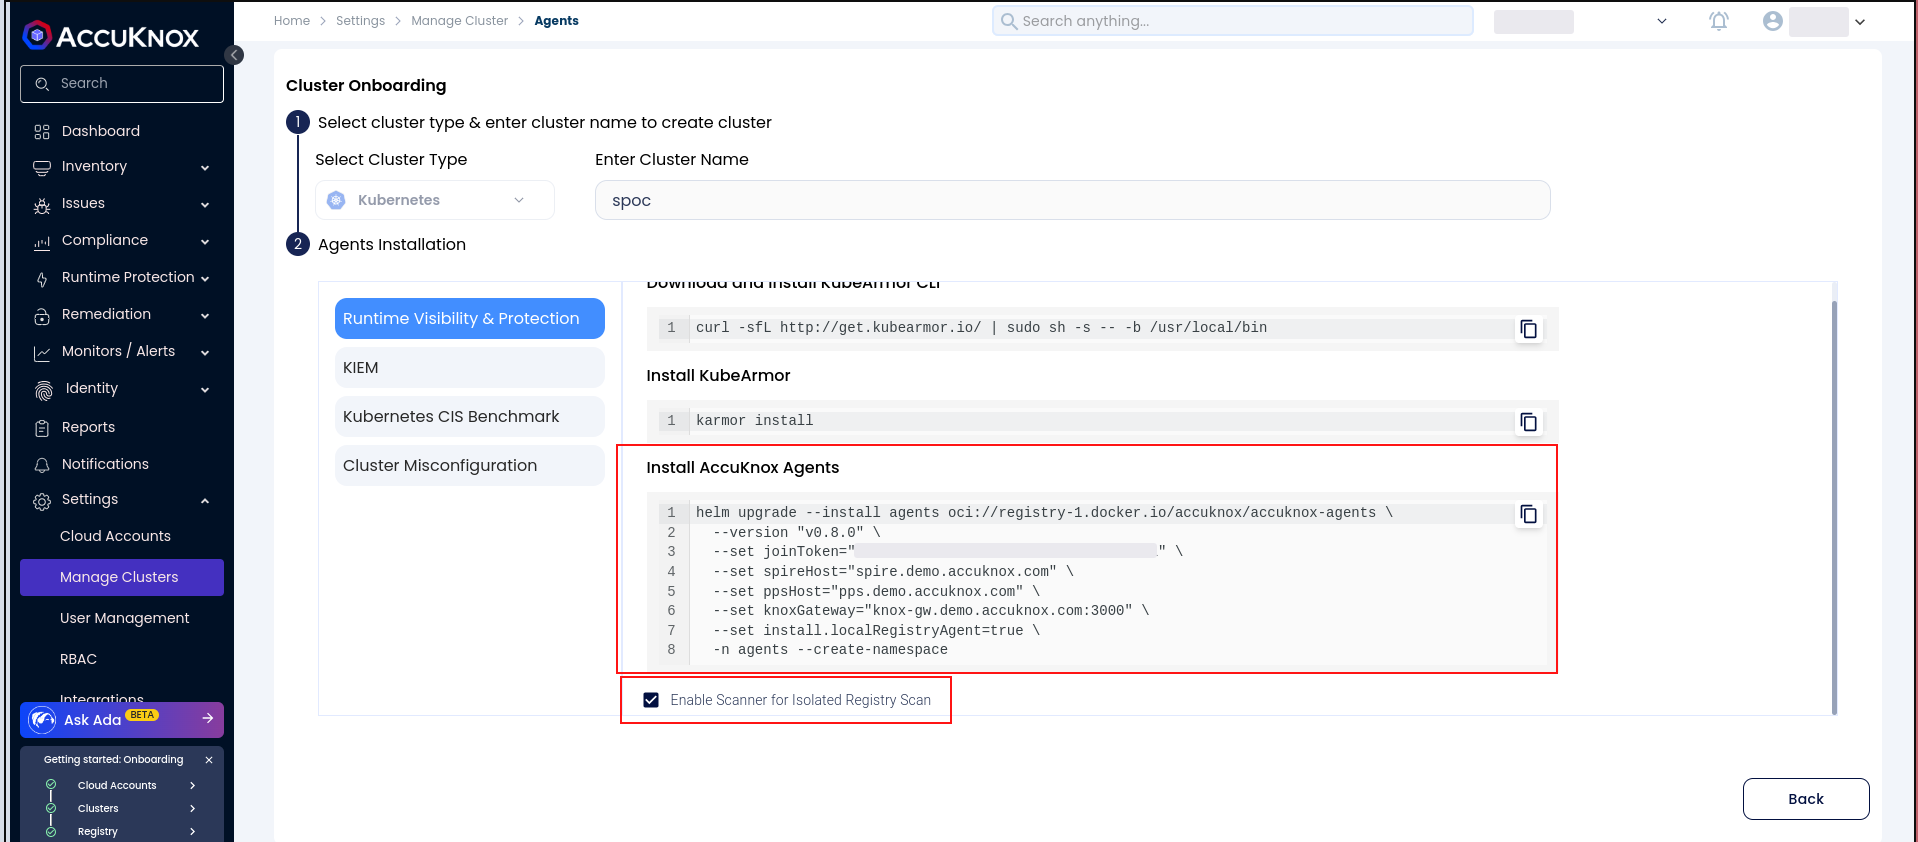Click the Back button
Screen dimensions: 1918x842
(x=1806, y=799)
